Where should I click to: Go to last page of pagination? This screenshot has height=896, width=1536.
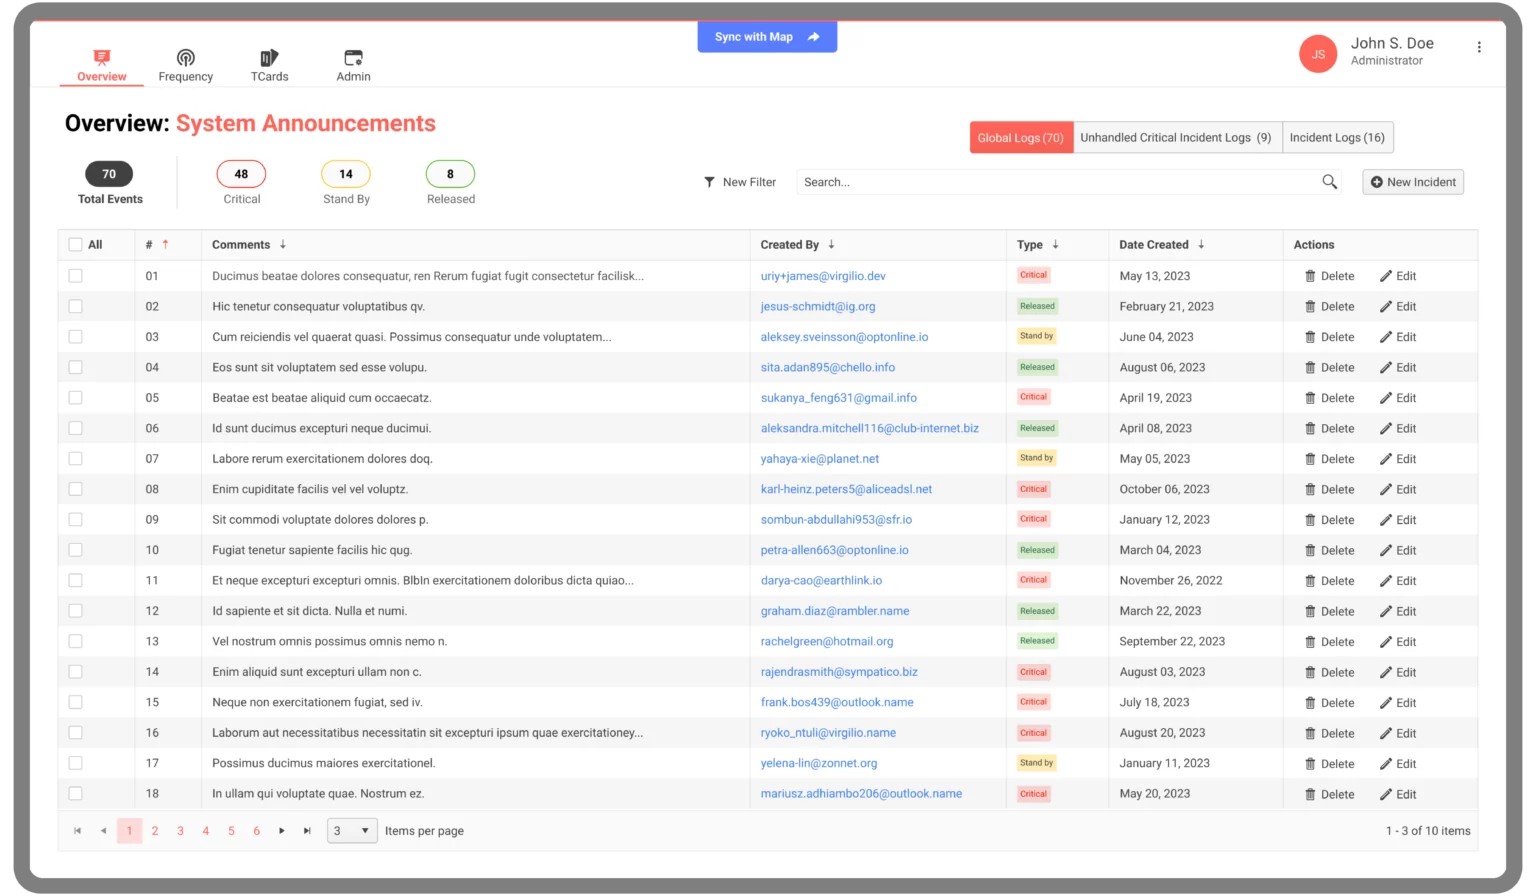(x=307, y=831)
